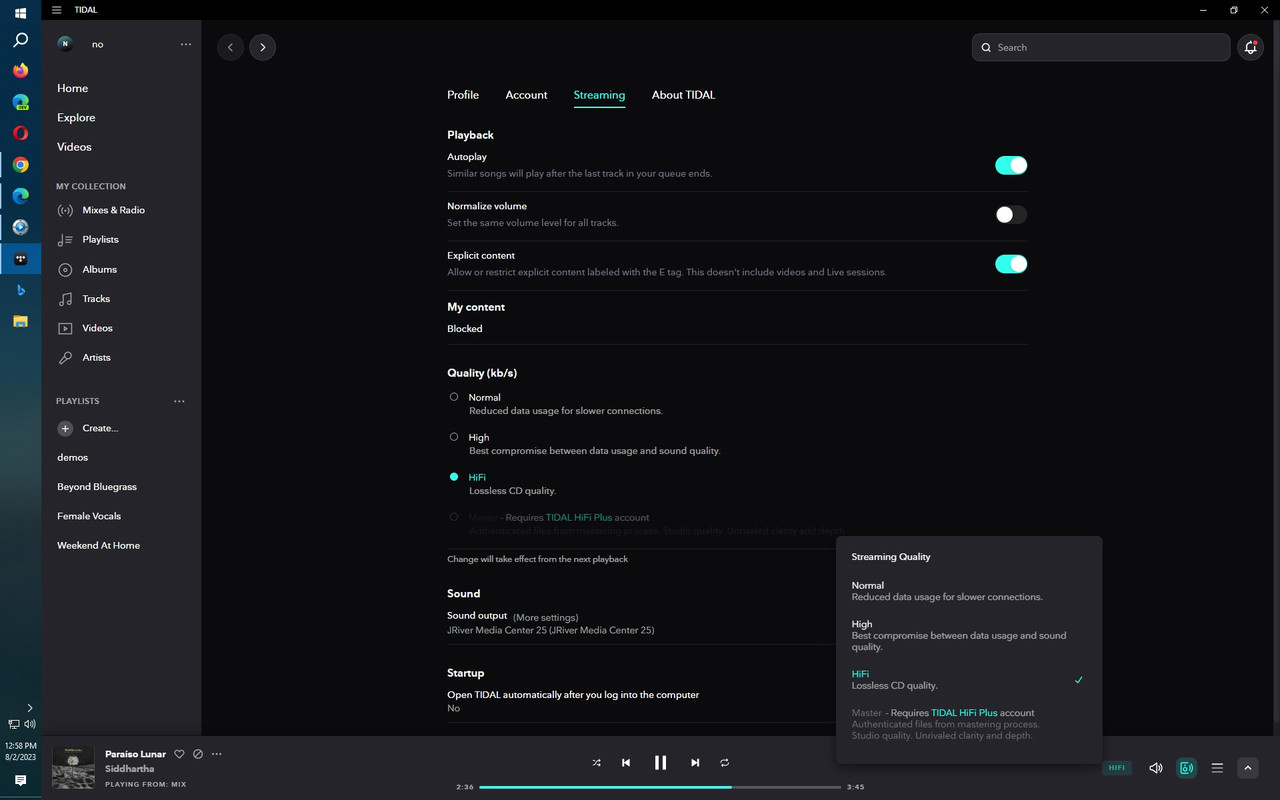Open More settings for sound output

point(546,617)
